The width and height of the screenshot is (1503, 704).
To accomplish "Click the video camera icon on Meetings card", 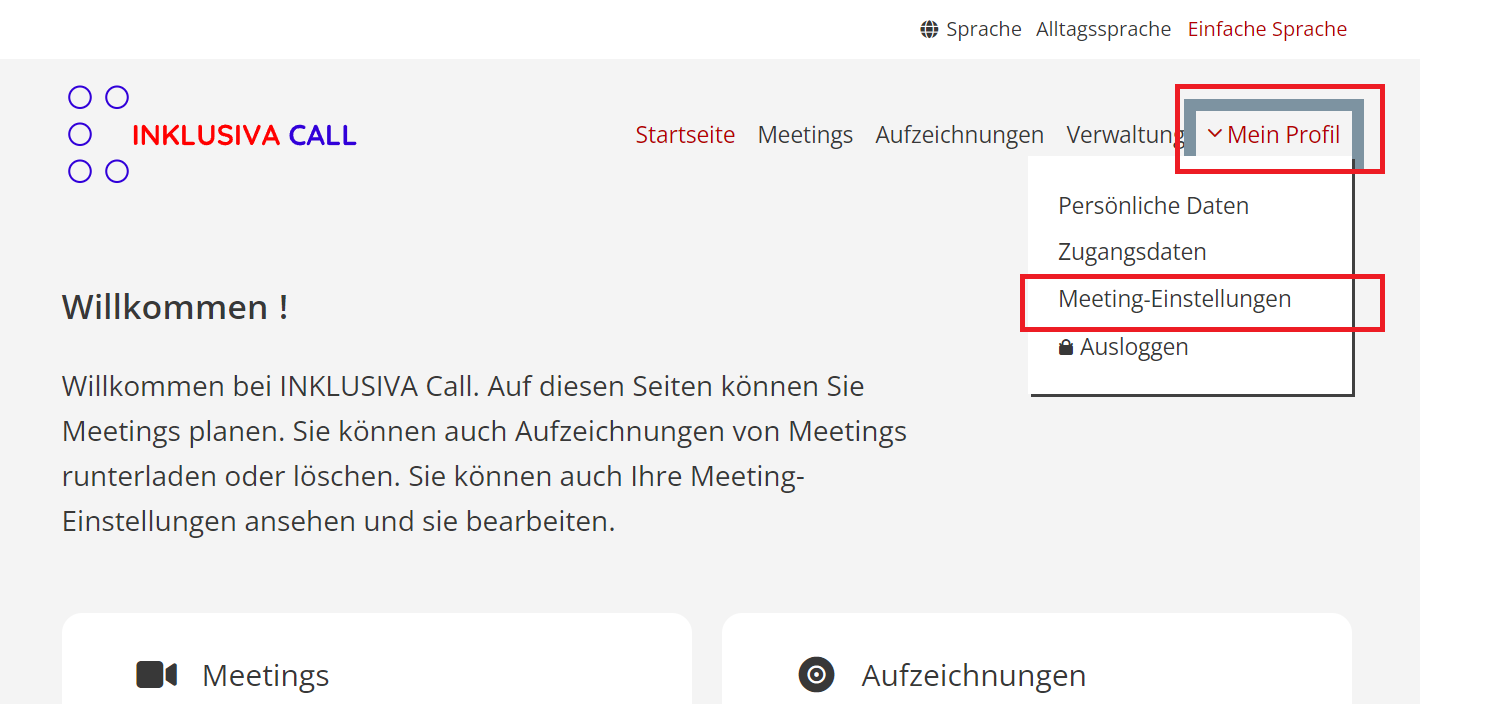I will coord(157,675).
